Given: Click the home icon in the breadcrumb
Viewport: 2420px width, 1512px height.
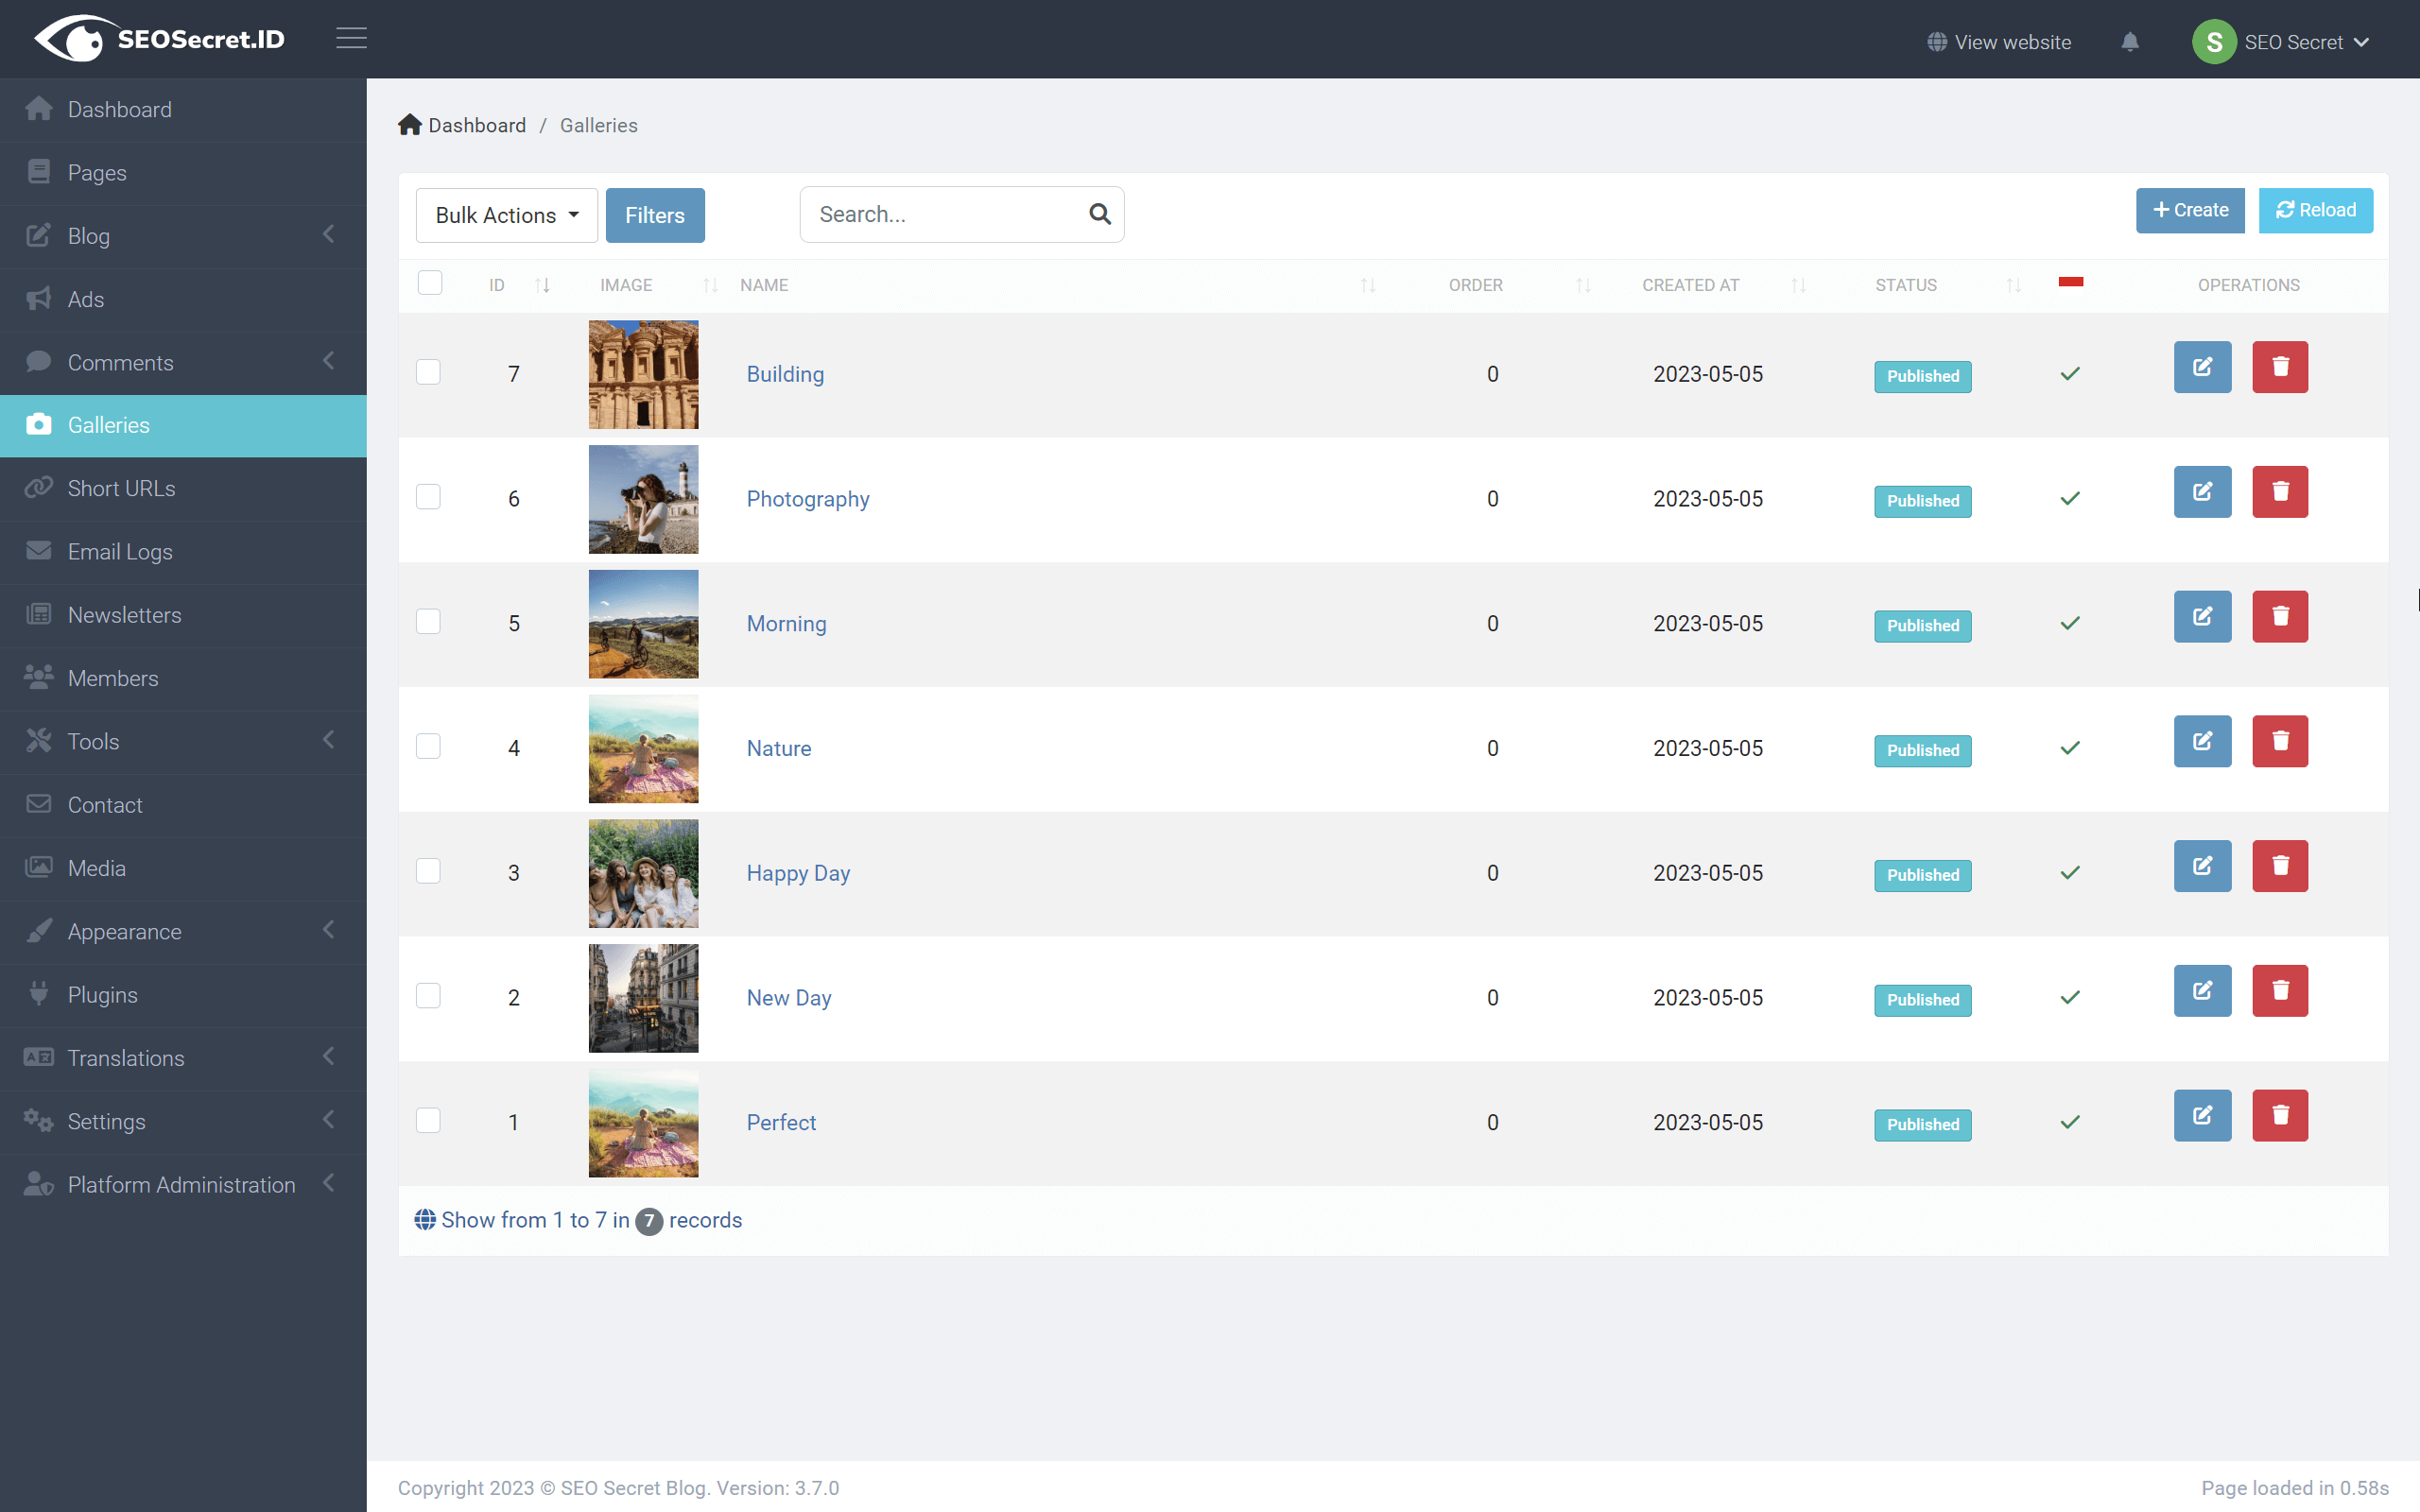Looking at the screenshot, I should tap(410, 123).
